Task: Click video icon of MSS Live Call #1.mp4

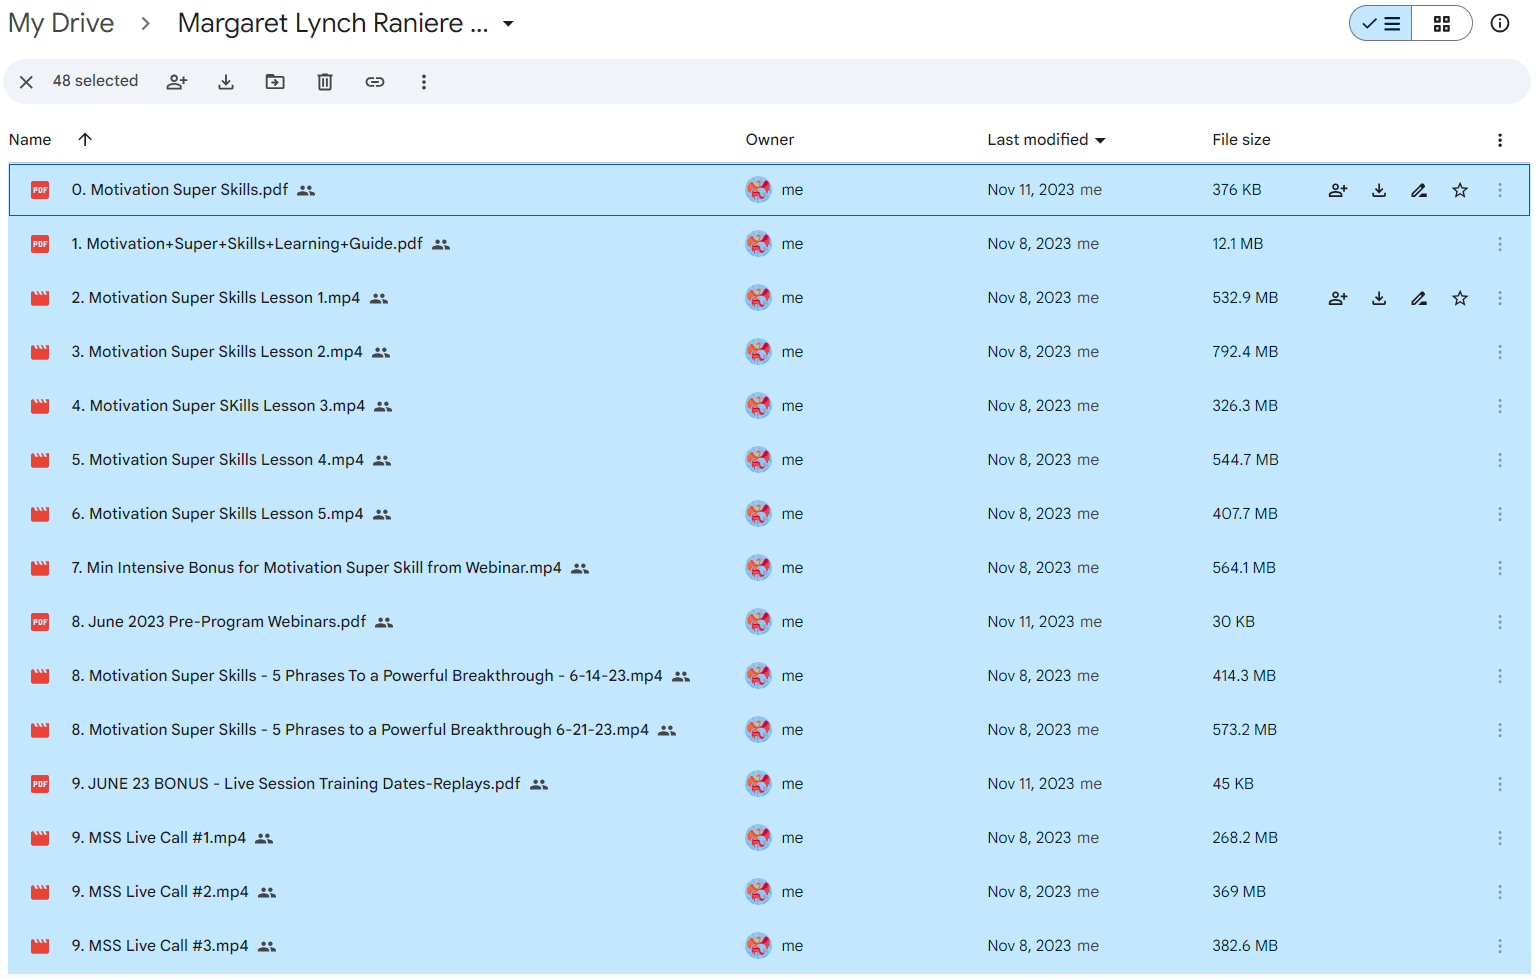Action: pyautogui.click(x=40, y=838)
